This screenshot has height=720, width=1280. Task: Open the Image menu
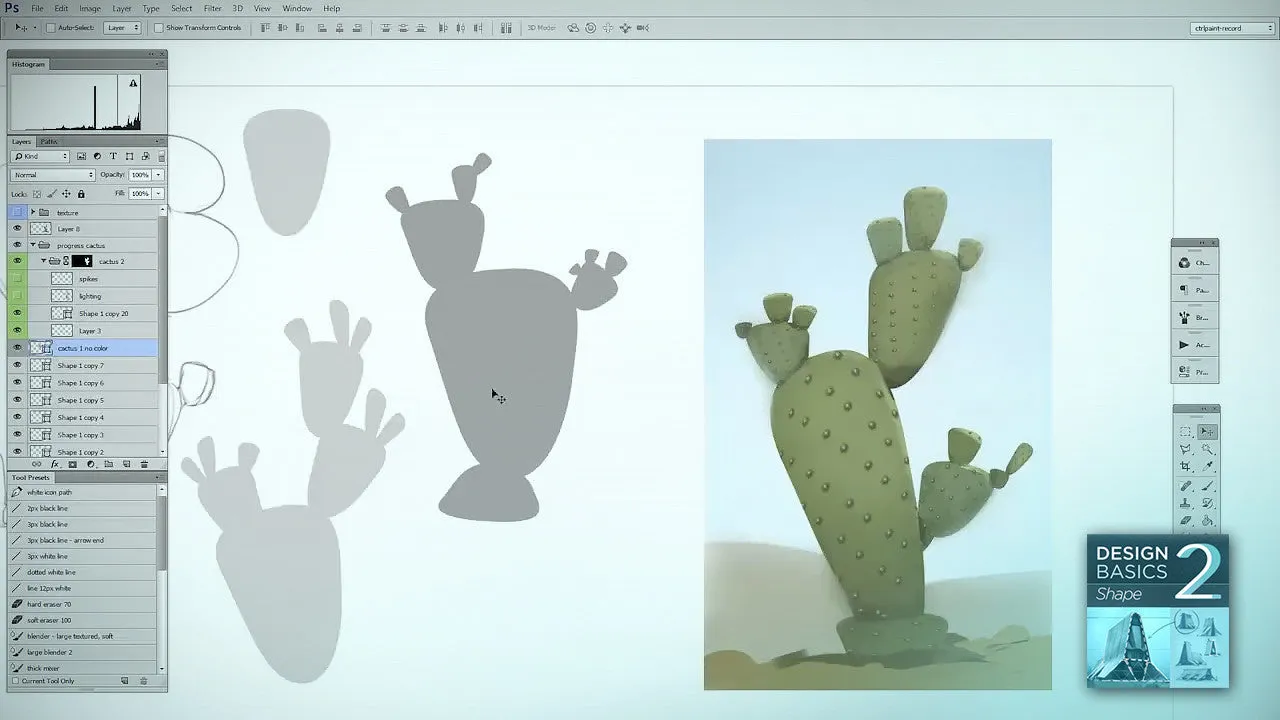point(90,8)
